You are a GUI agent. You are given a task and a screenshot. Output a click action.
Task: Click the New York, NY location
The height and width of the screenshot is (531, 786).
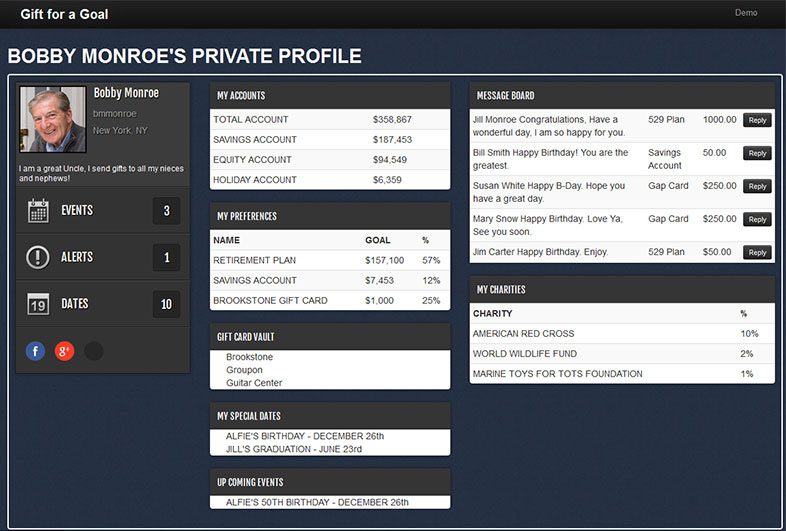tap(120, 130)
